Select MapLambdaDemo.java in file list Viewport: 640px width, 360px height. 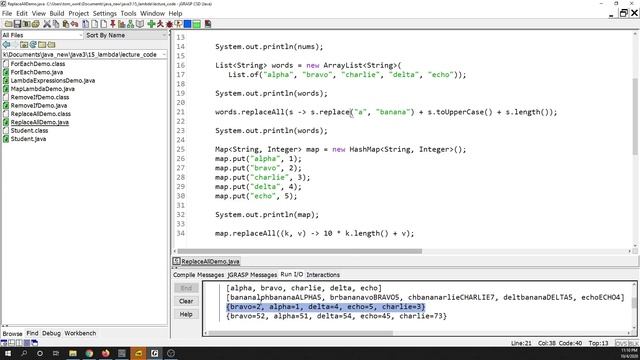coord(42,89)
